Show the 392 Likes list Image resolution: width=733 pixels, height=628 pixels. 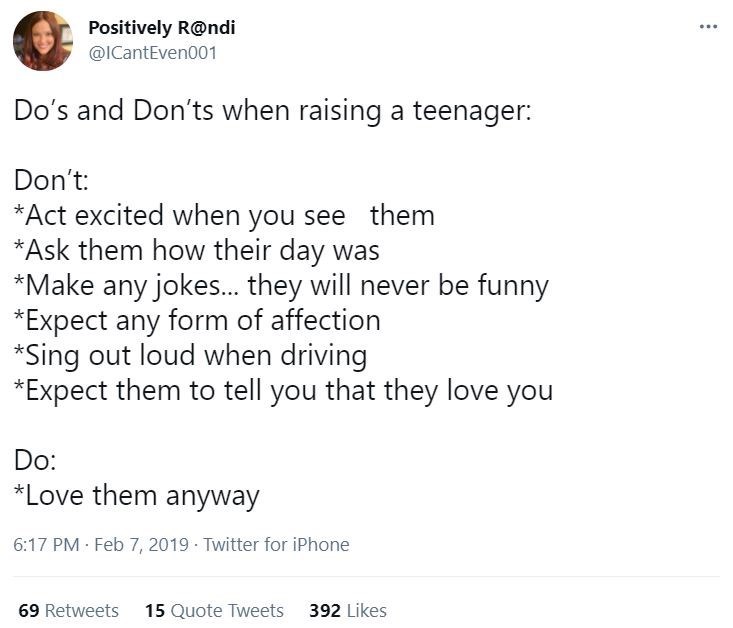(348, 610)
